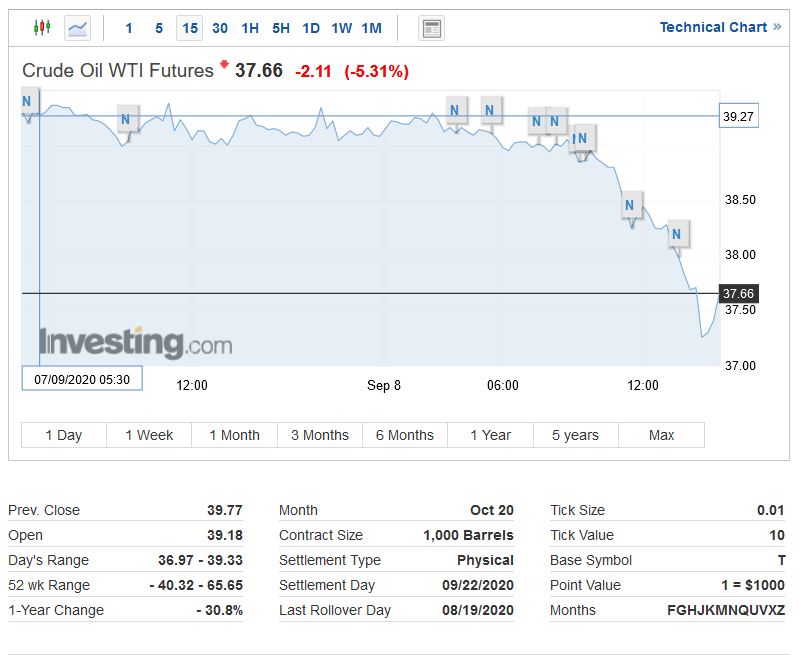Select the area line chart icon

pos(78,28)
